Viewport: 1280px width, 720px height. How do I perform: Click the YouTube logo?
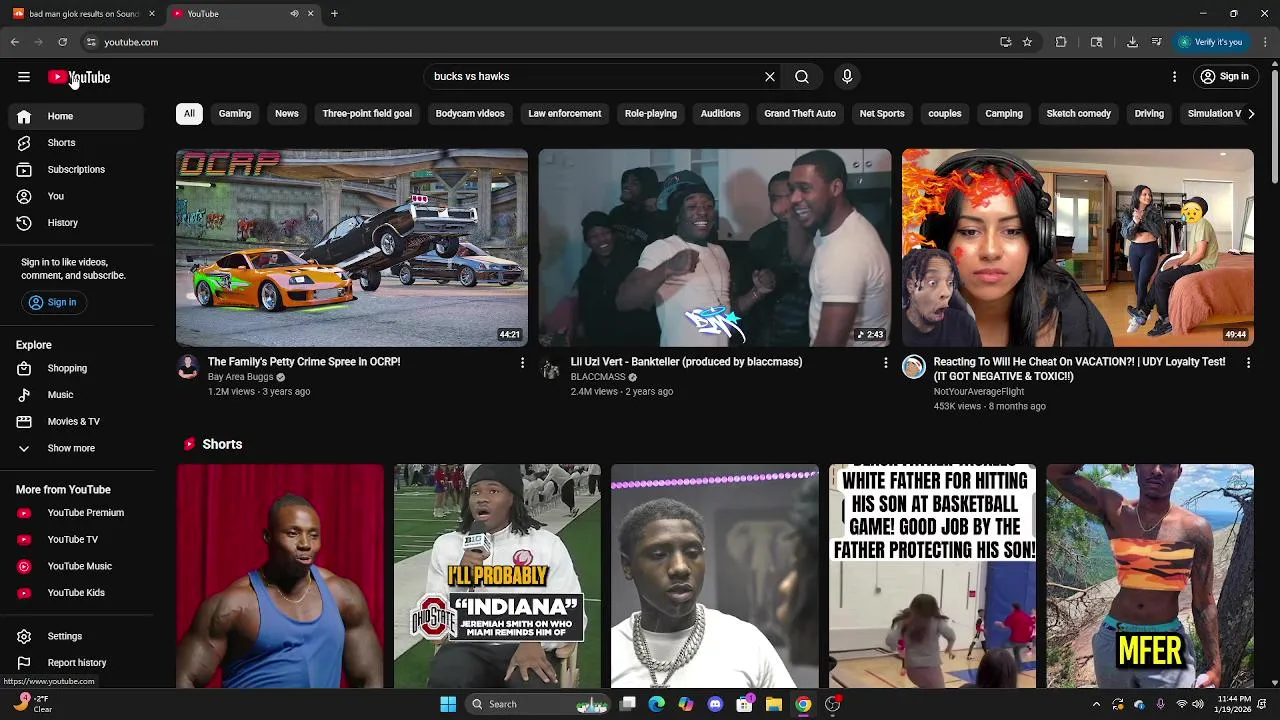pyautogui.click(x=79, y=77)
